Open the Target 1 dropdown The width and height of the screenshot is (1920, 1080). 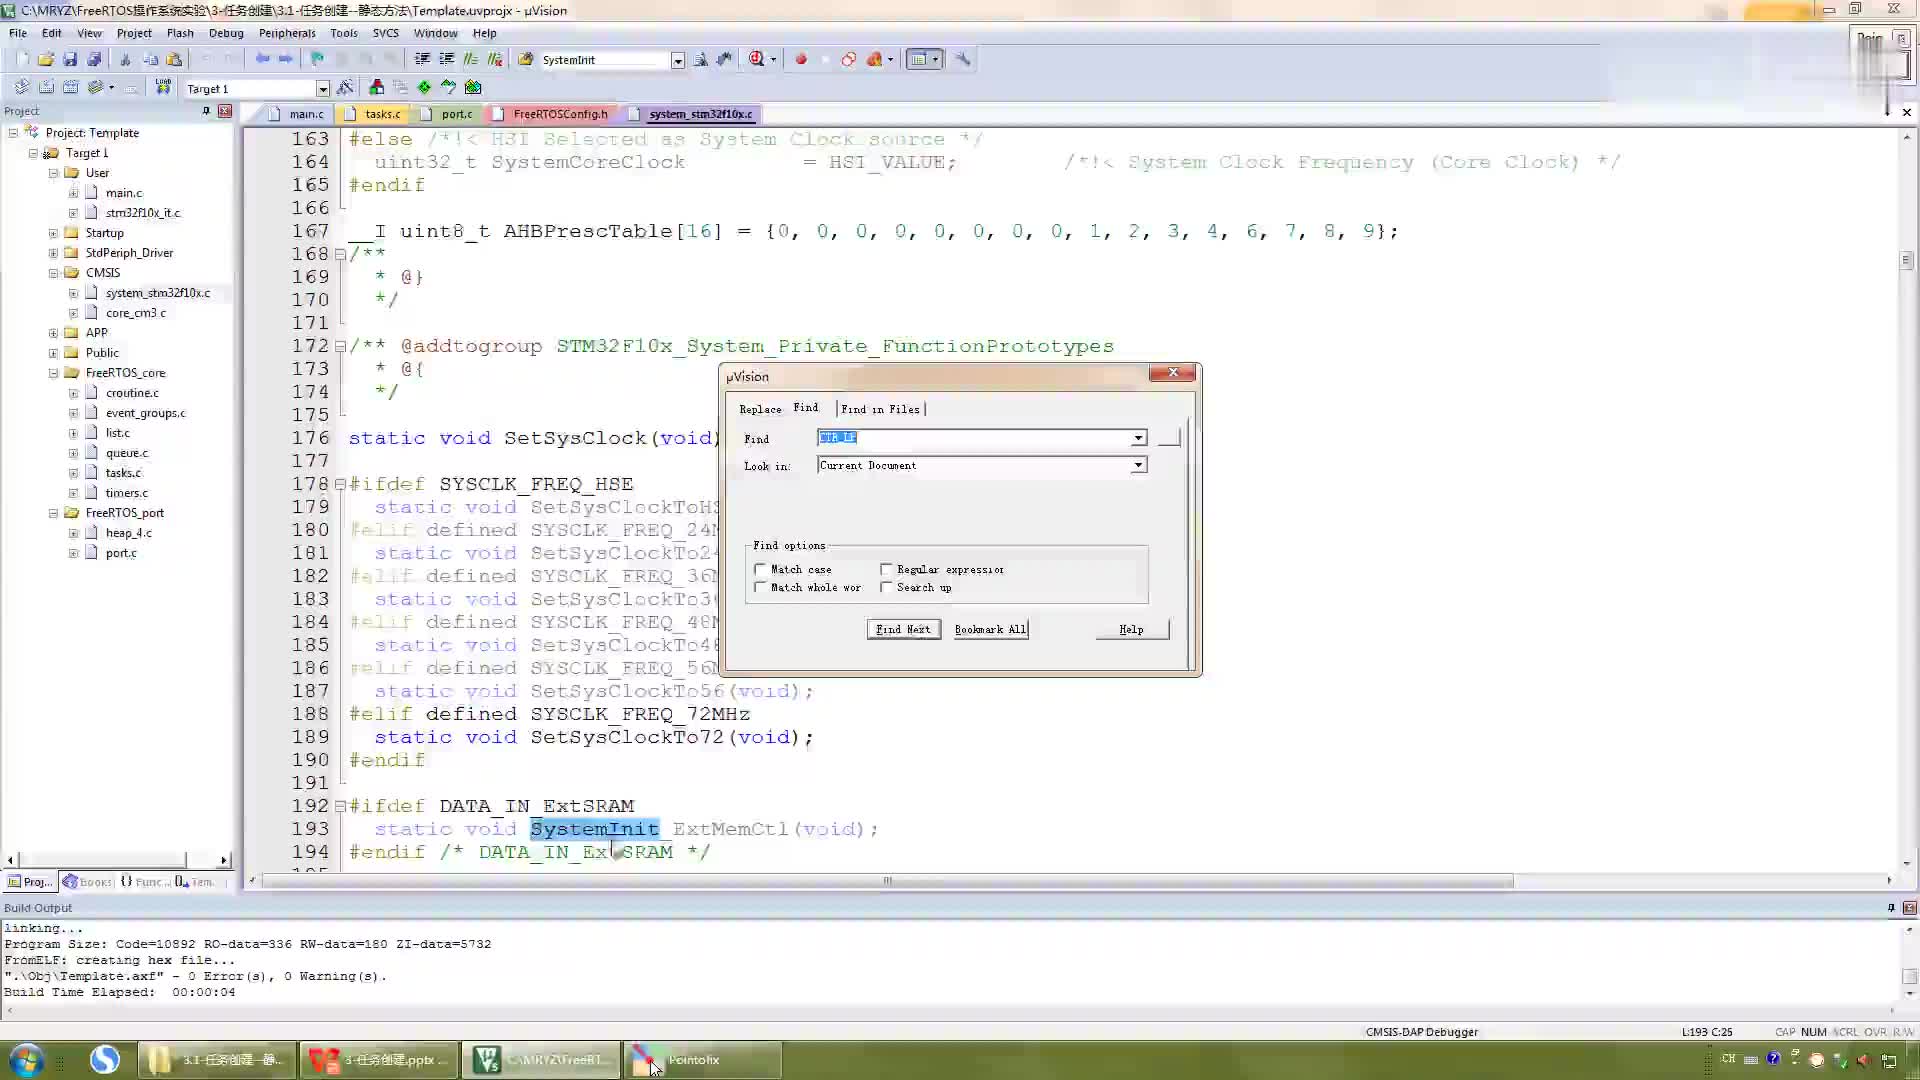click(x=322, y=89)
